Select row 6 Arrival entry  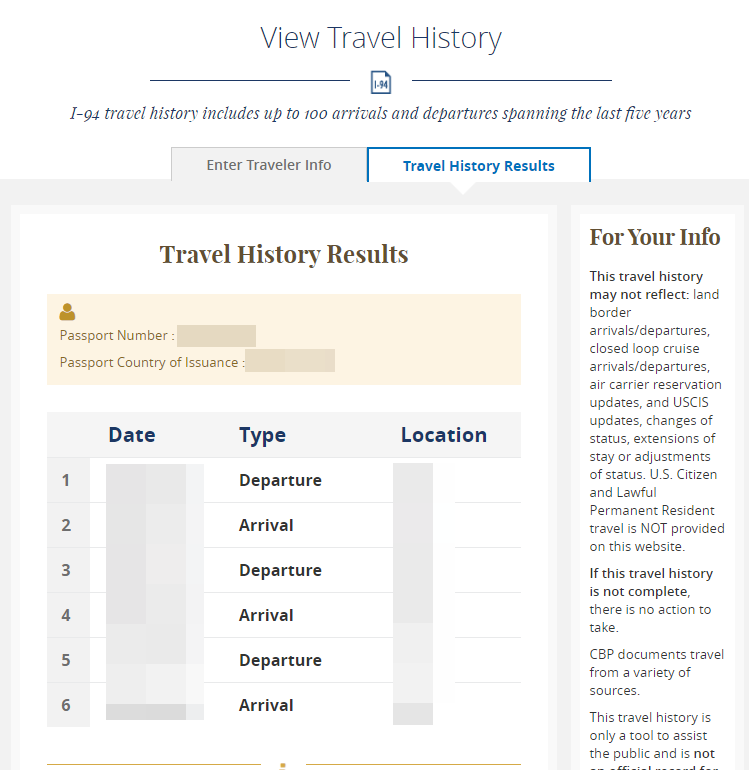pos(266,705)
